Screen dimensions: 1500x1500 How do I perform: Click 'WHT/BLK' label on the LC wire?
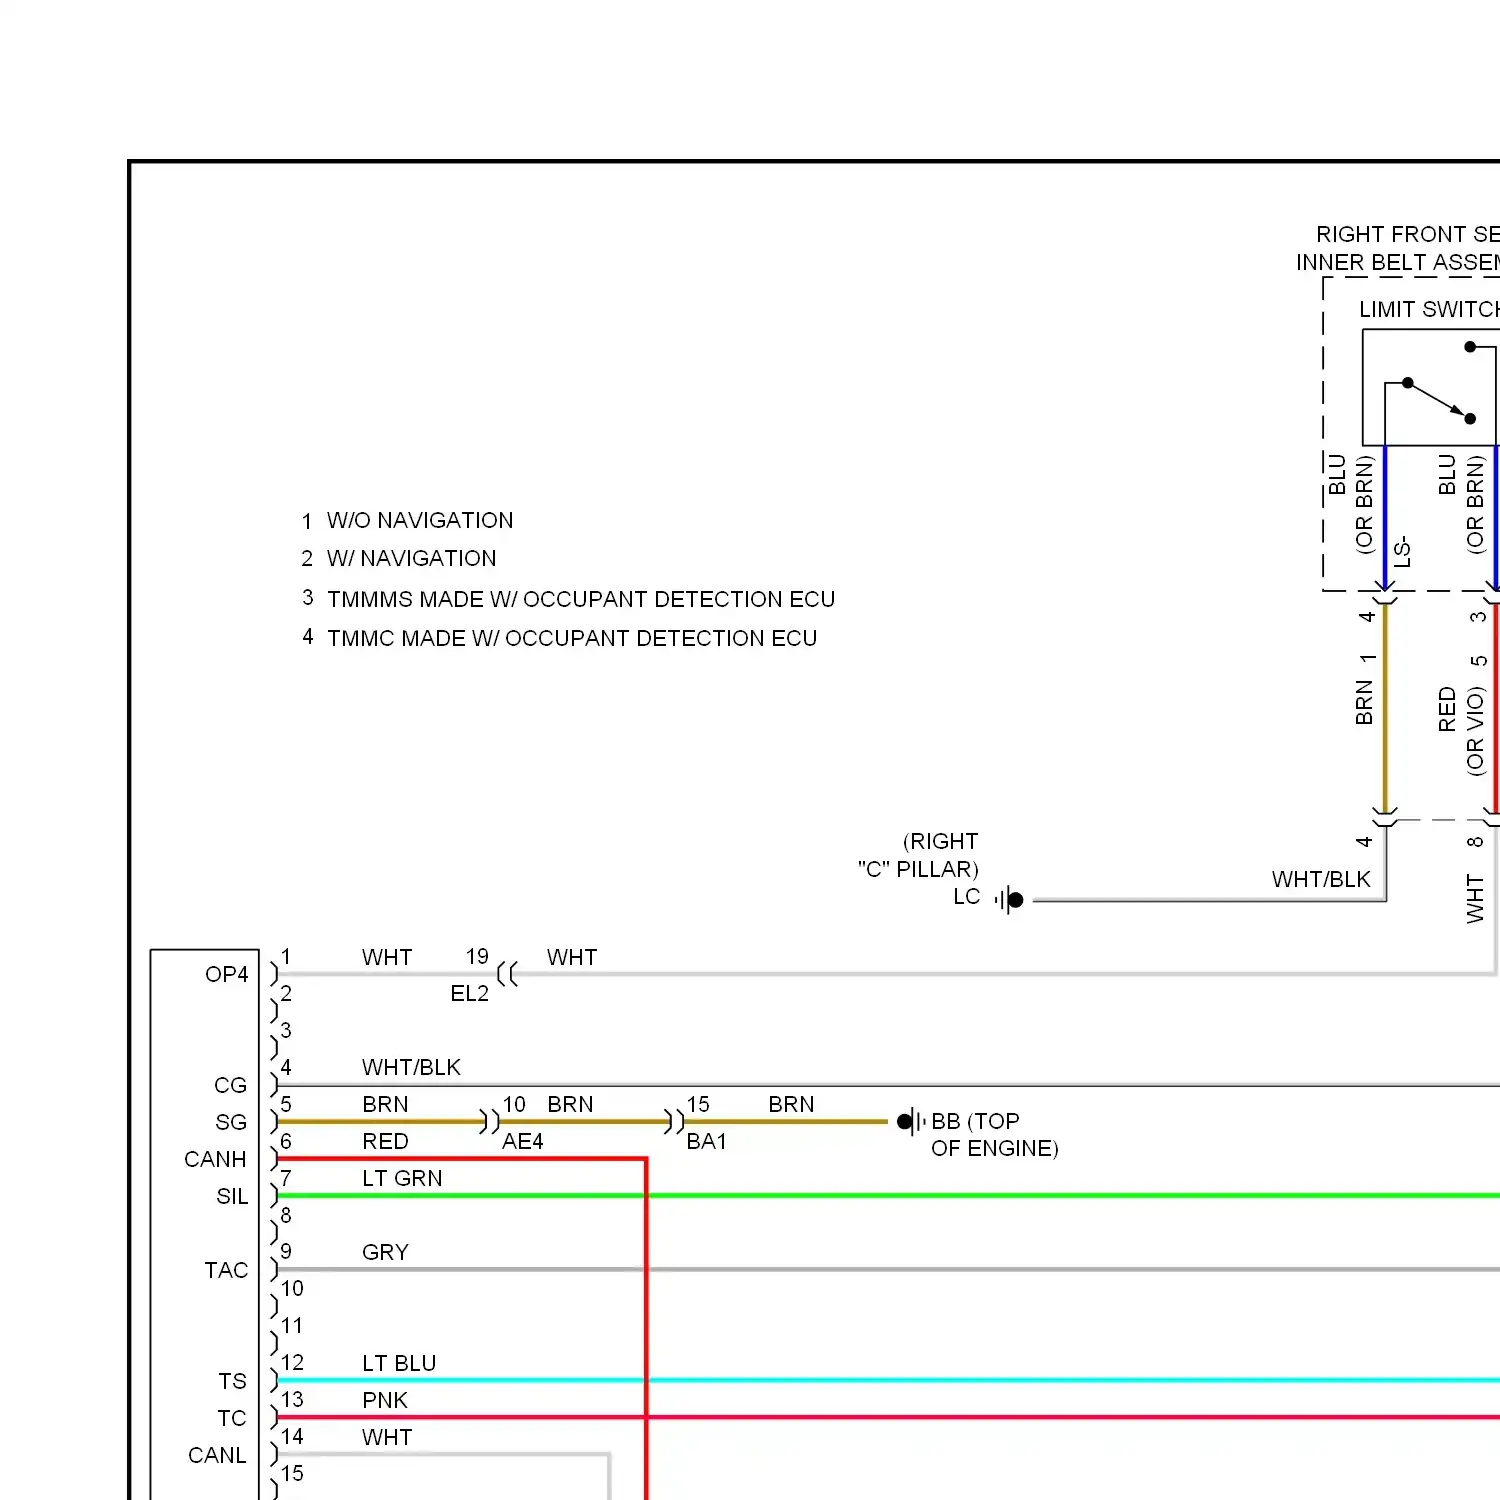point(1321,880)
